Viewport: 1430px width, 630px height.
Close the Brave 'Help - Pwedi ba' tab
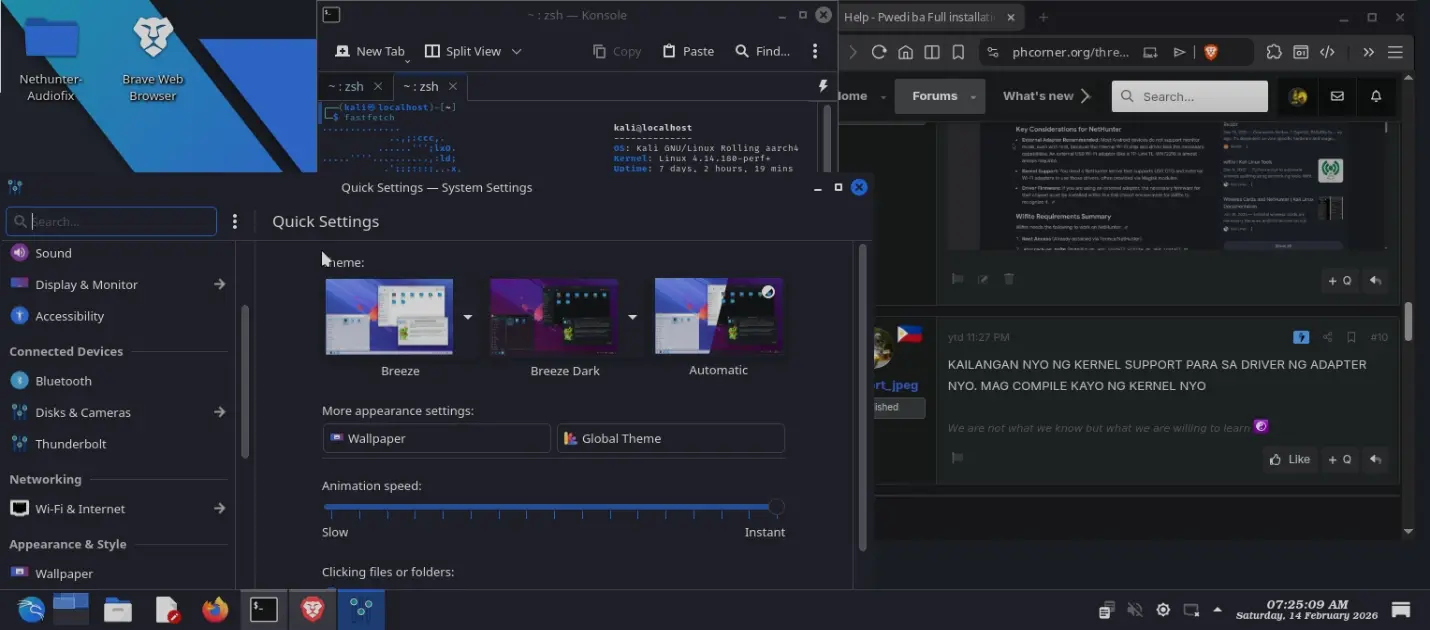(x=1011, y=17)
